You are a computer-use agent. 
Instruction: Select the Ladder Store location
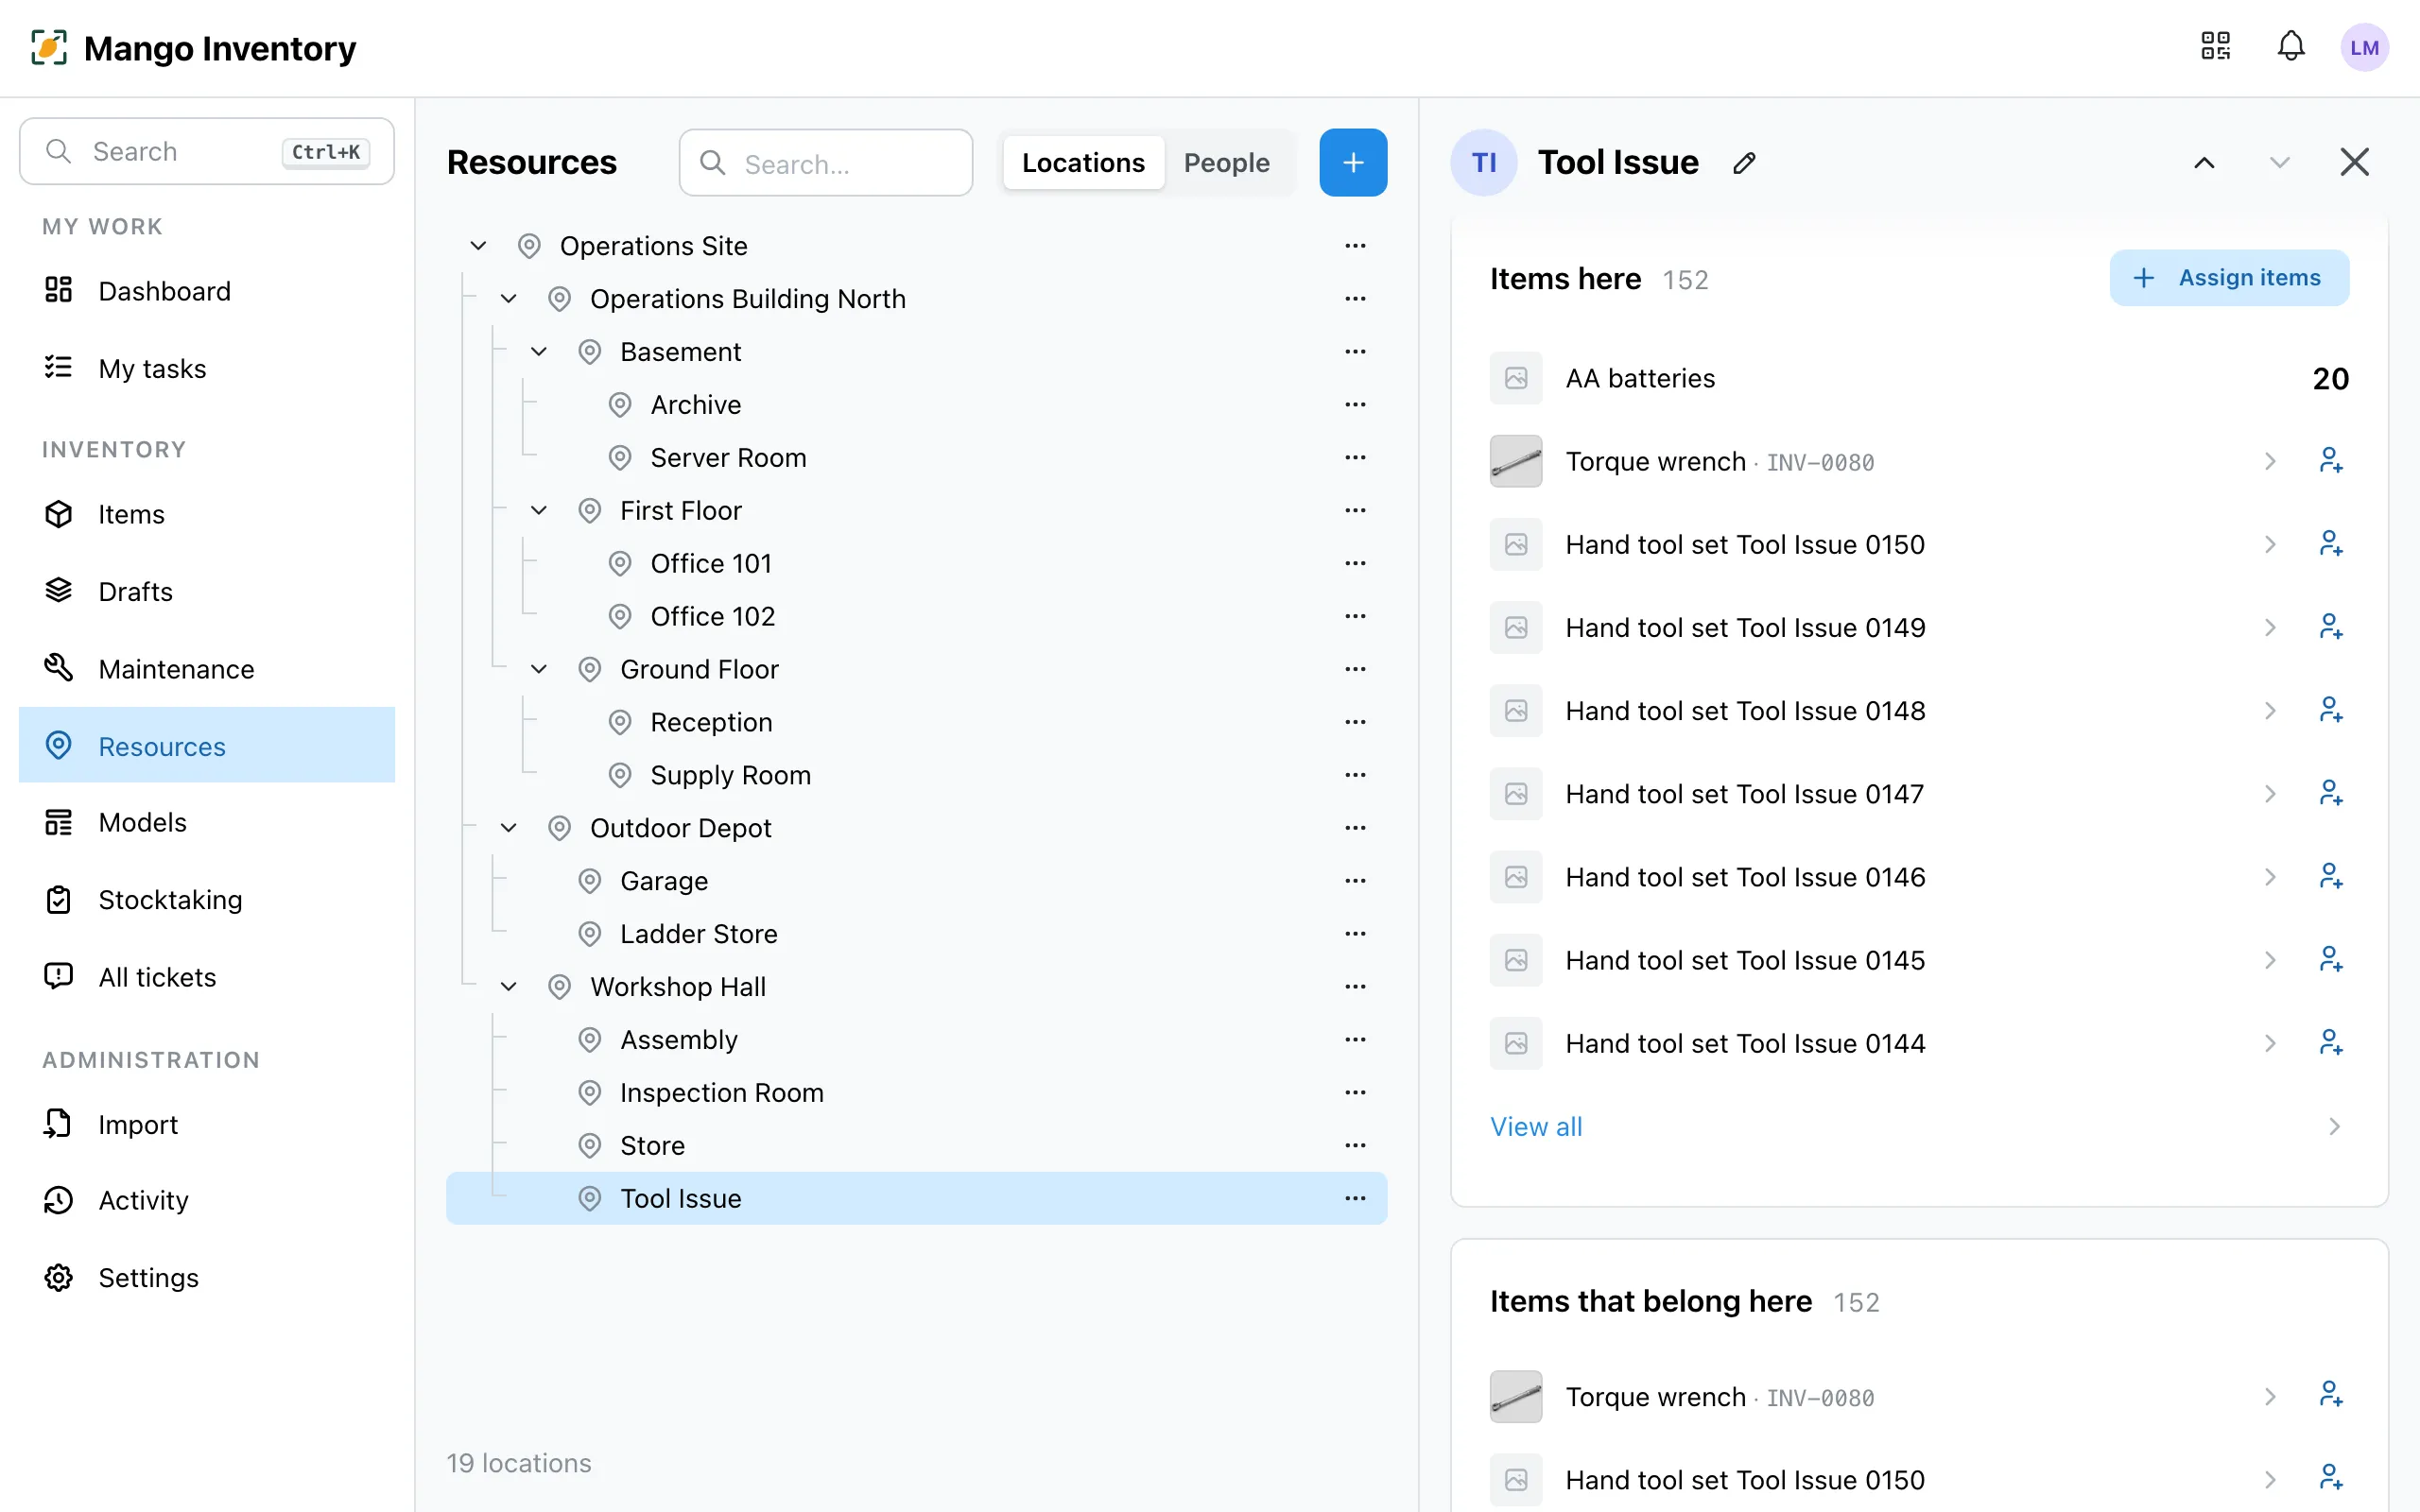(916, 934)
